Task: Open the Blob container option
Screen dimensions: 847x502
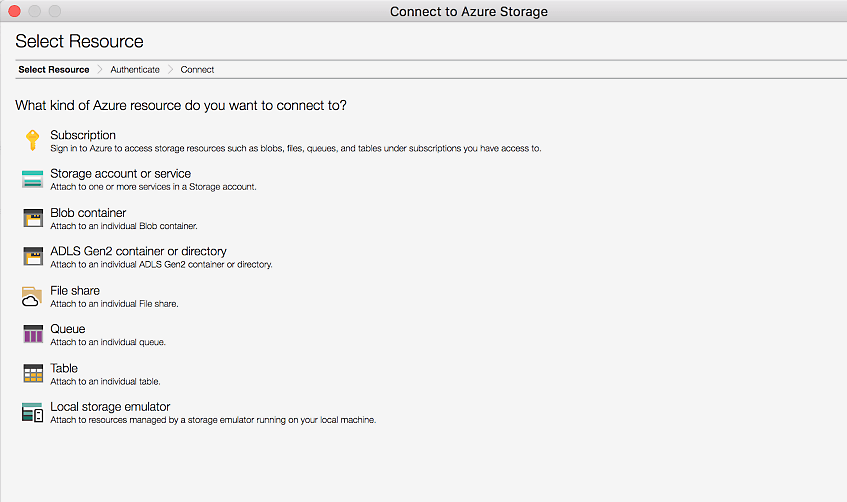Action: point(88,213)
